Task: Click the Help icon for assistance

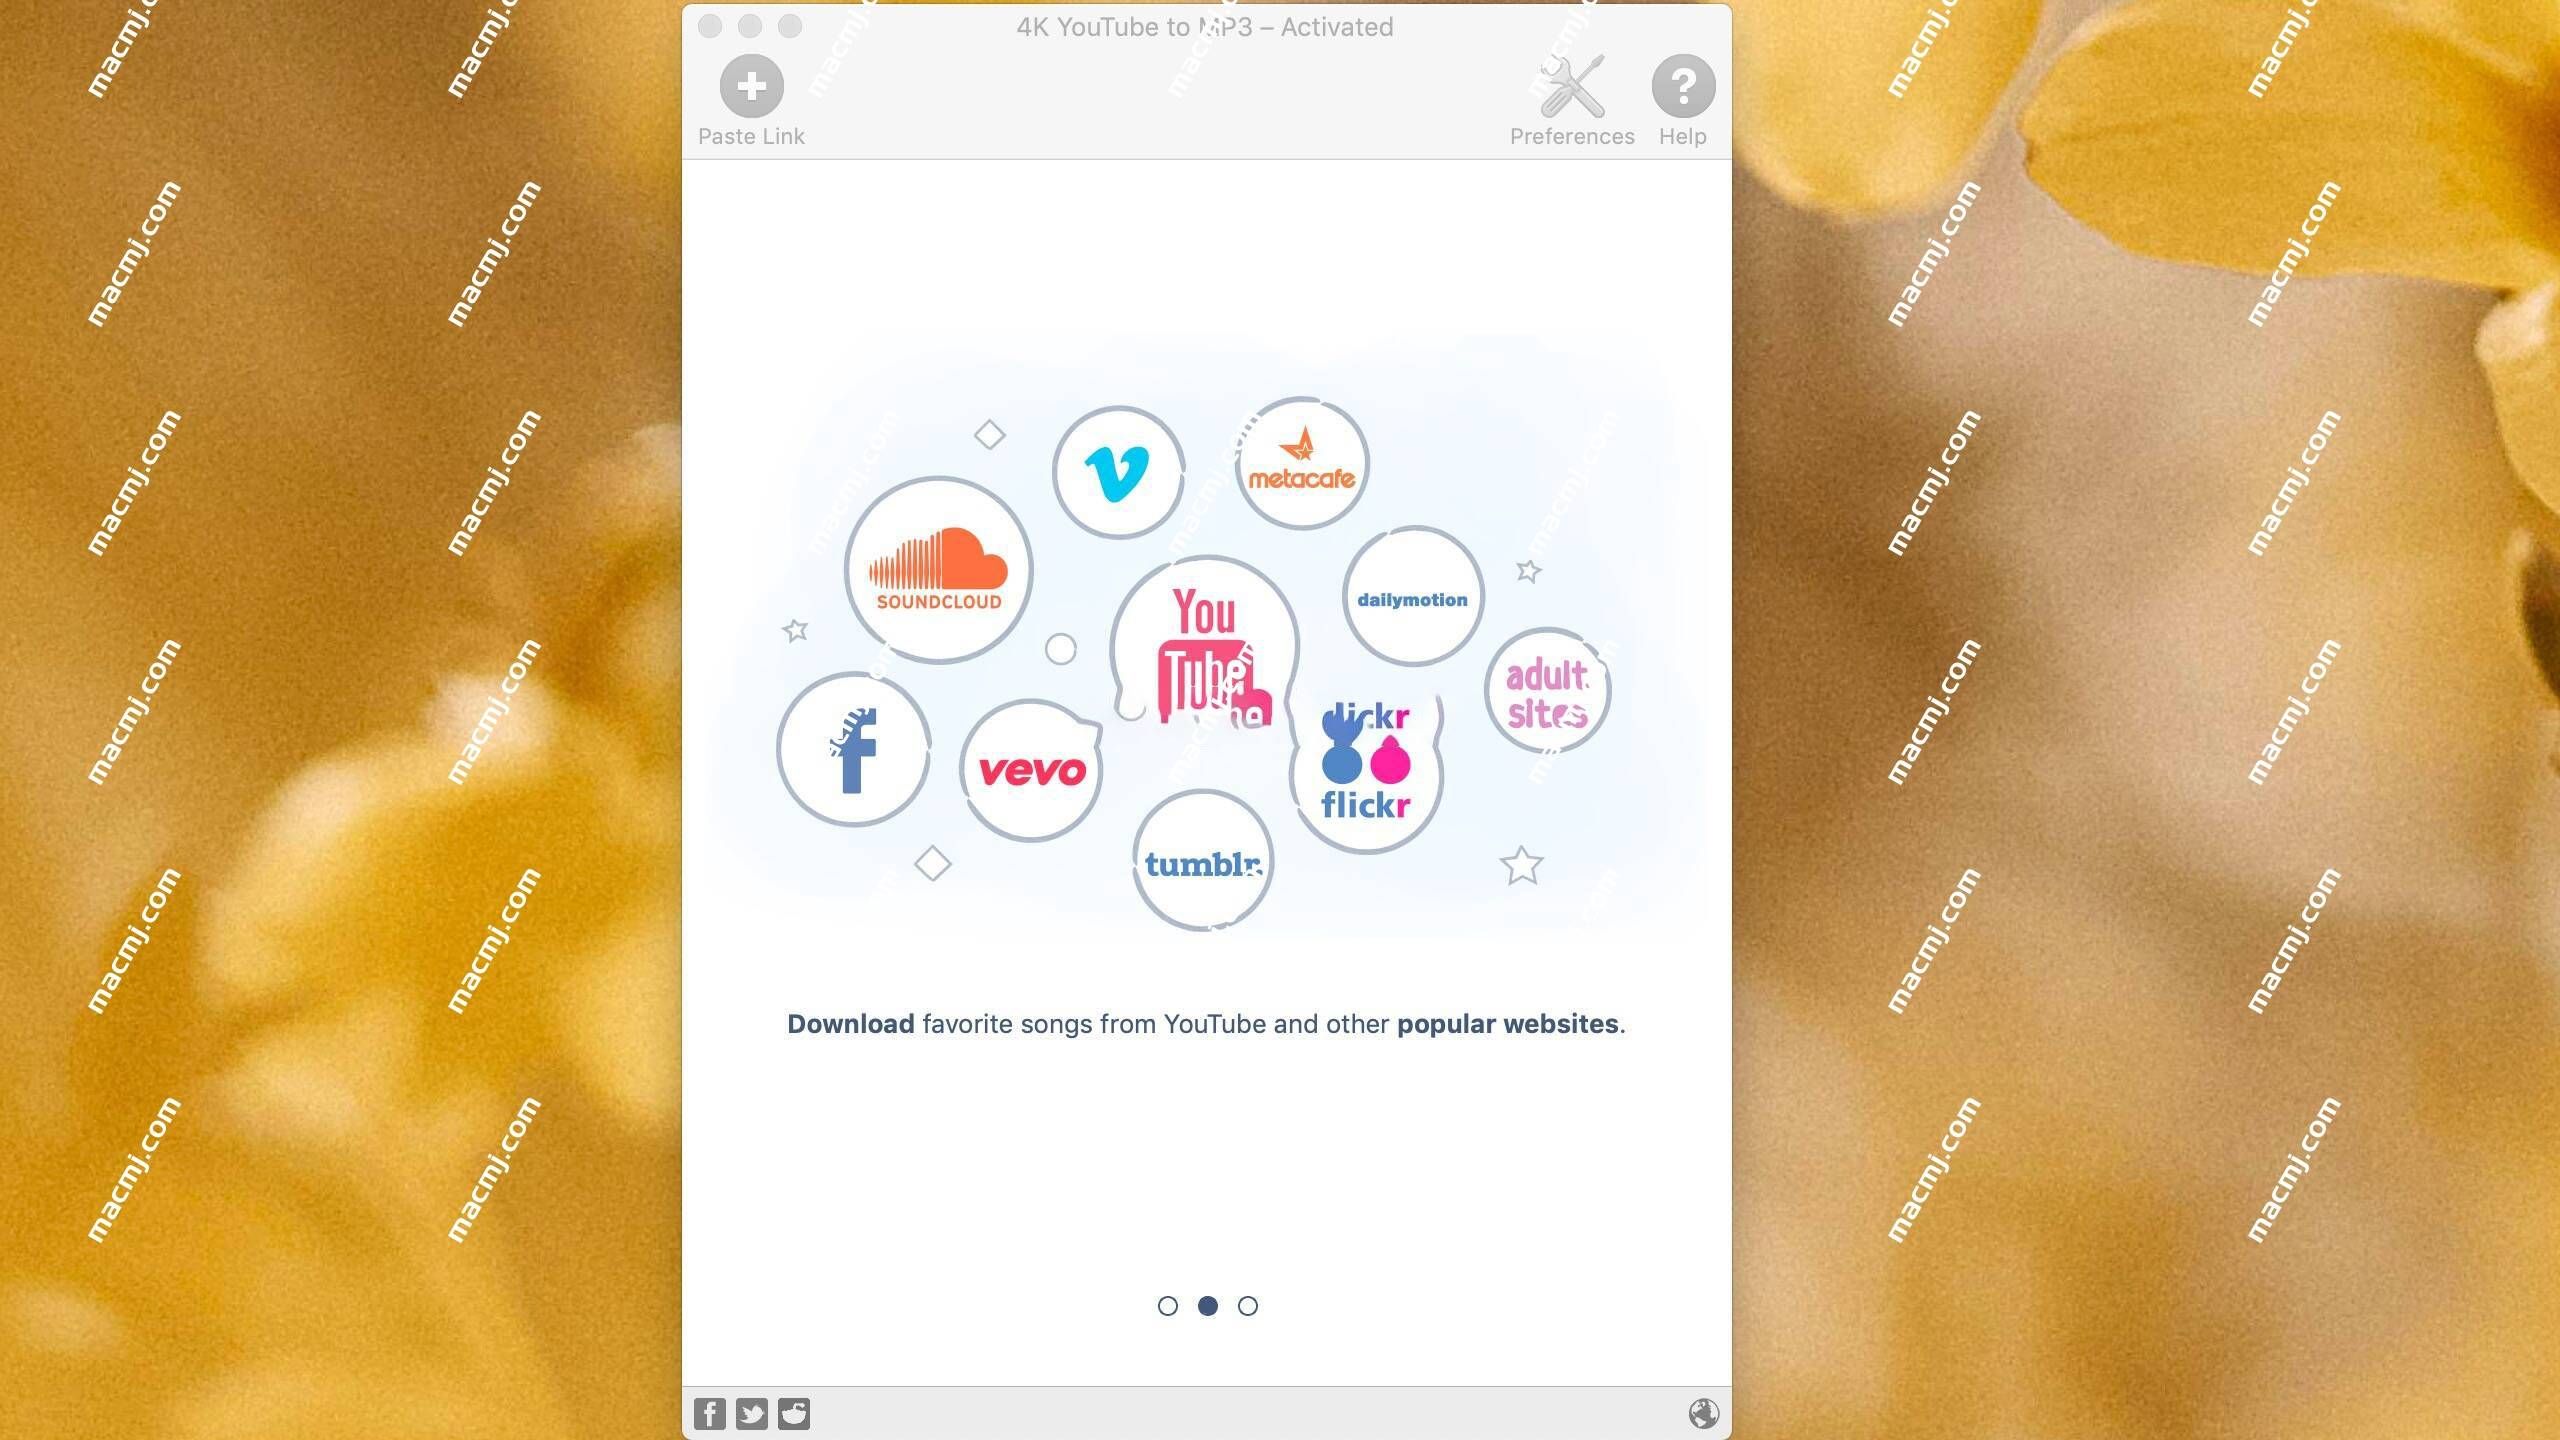Action: coord(1681,84)
